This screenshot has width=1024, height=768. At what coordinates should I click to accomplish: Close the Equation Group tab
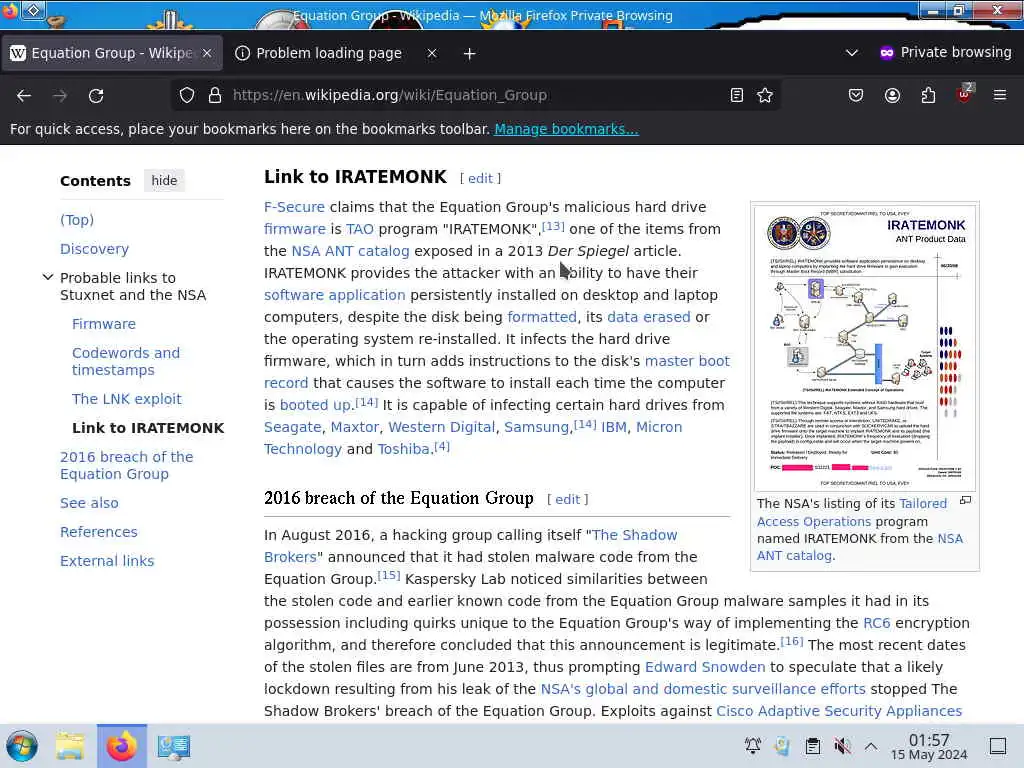point(207,53)
